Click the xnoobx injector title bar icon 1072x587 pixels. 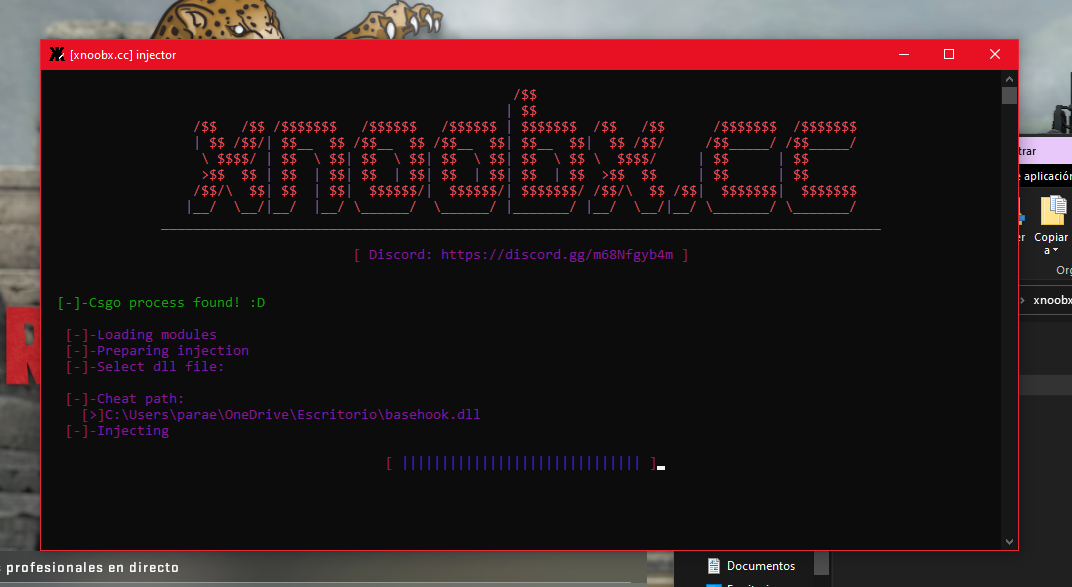pos(57,55)
